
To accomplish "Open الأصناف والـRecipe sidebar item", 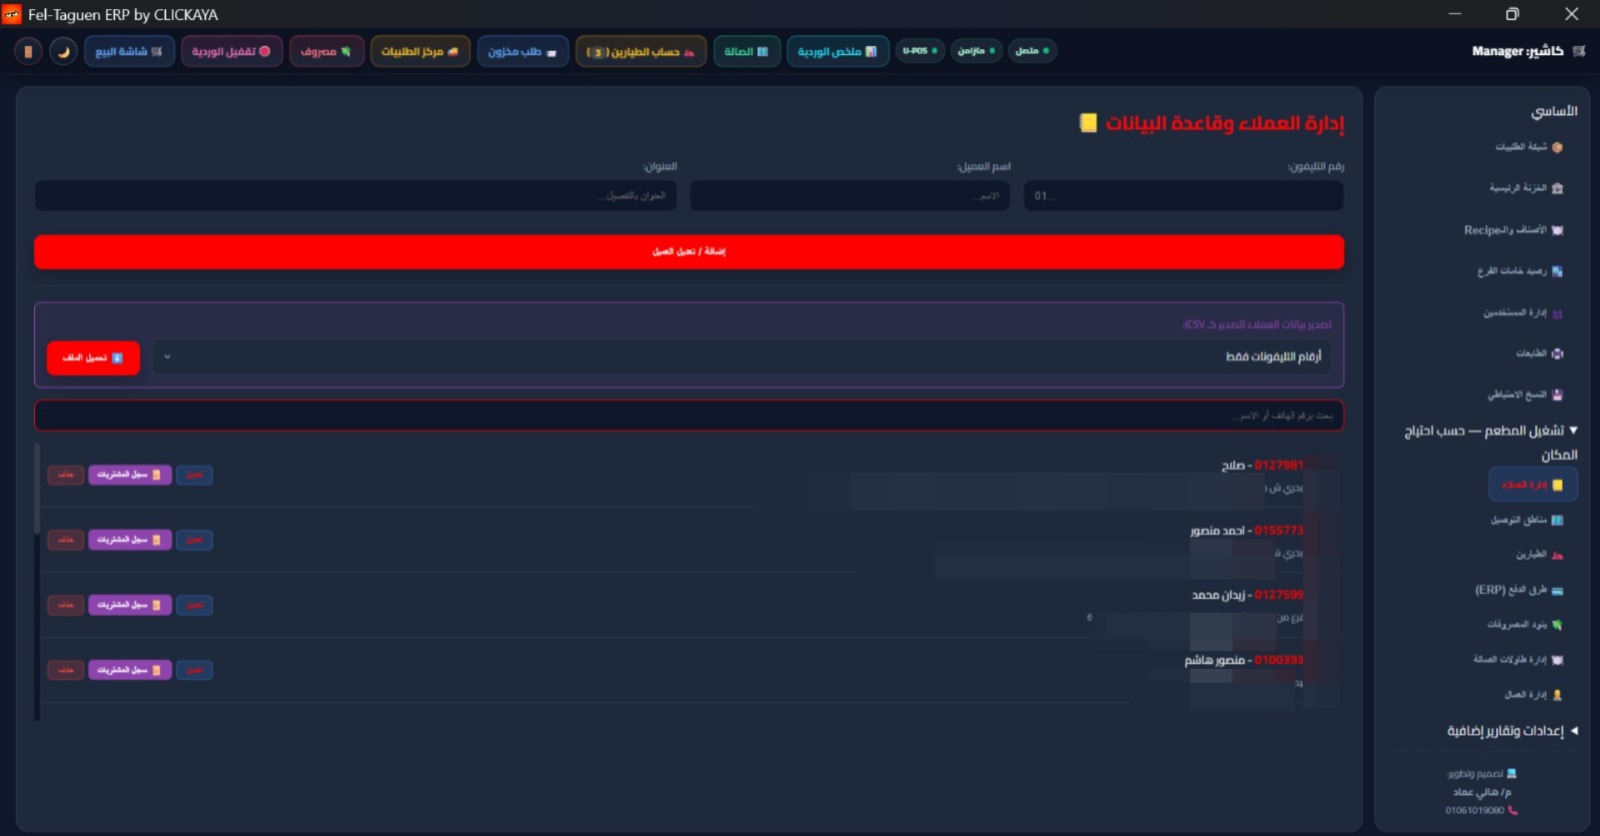I will (x=1513, y=230).
